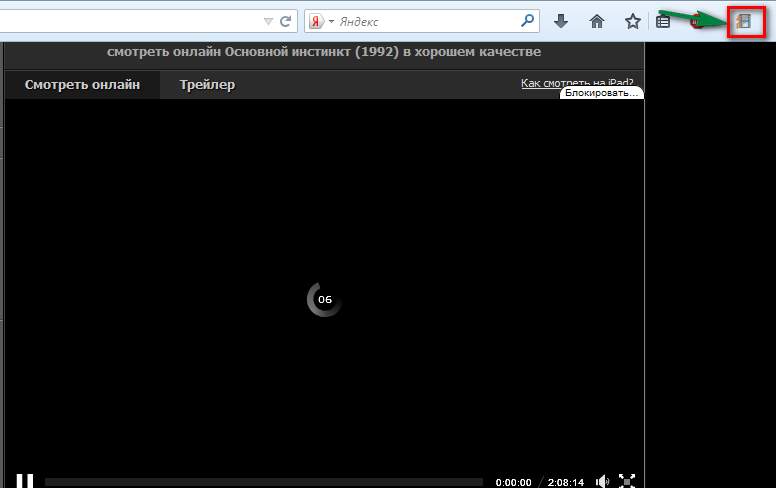Pause the video playback
The image size is (776, 488).
tap(25, 481)
